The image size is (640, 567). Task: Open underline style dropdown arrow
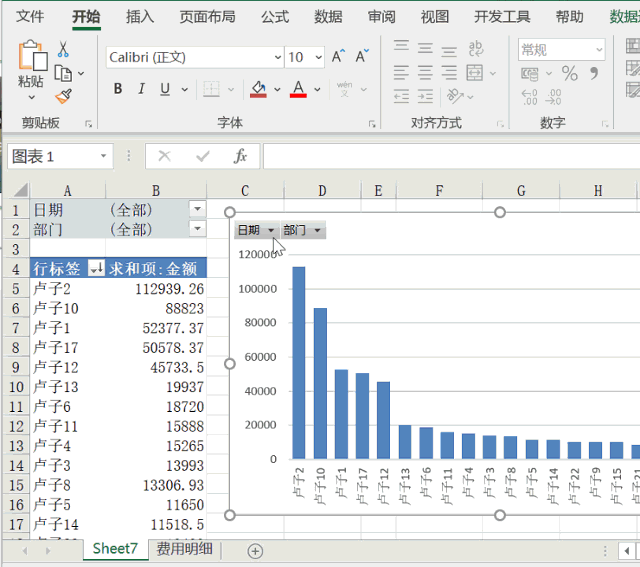184,89
